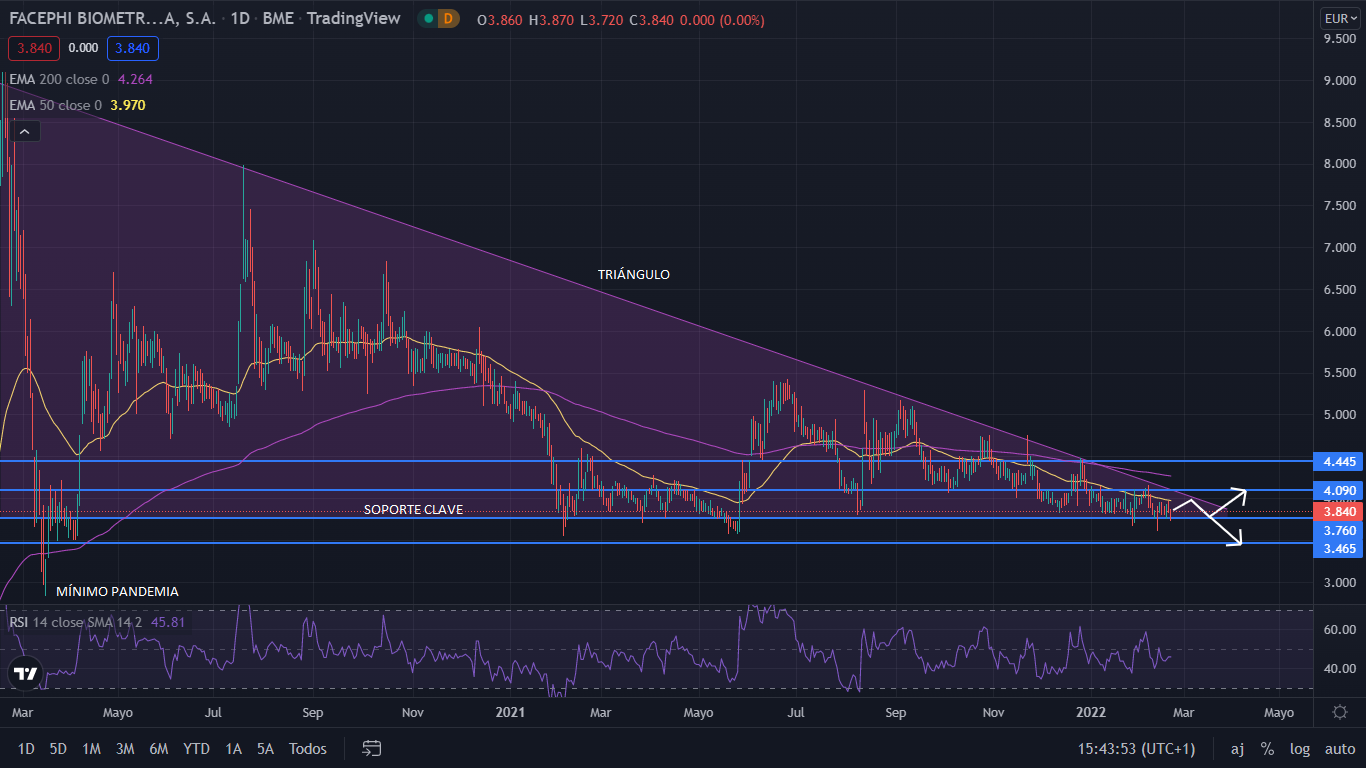
Task: Open the timezone menu at 15:43:53 (UTC+1)
Action: (x=1136, y=748)
